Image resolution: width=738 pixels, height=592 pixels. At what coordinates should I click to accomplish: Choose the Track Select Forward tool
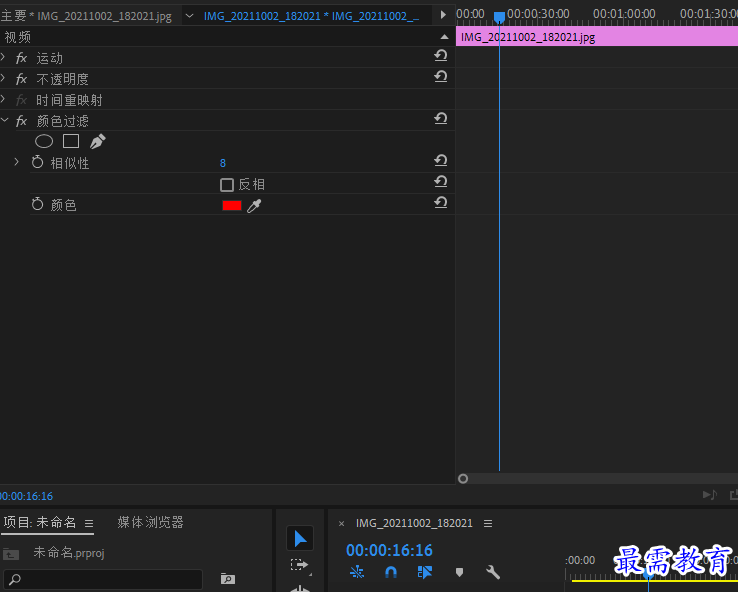(x=300, y=565)
